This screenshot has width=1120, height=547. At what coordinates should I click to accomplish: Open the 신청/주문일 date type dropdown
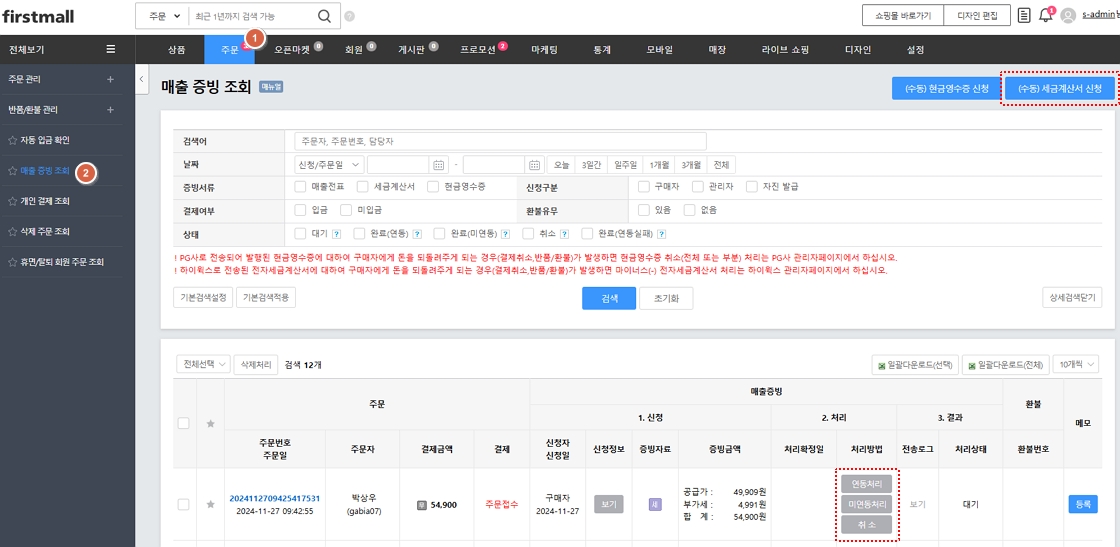[x=329, y=165]
